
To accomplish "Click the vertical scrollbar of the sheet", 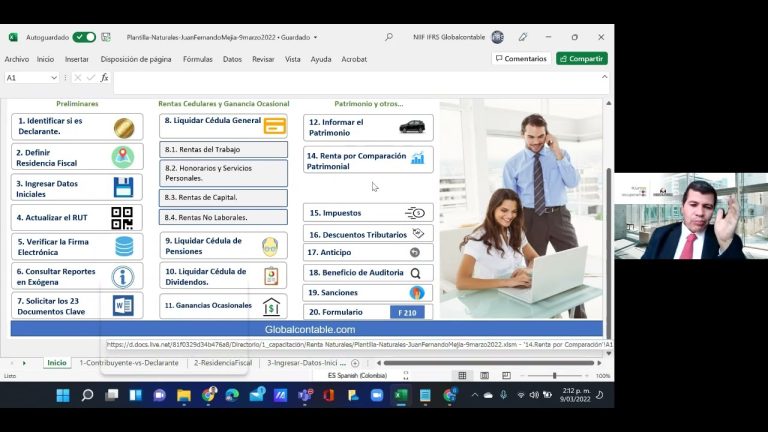I will click(609, 252).
